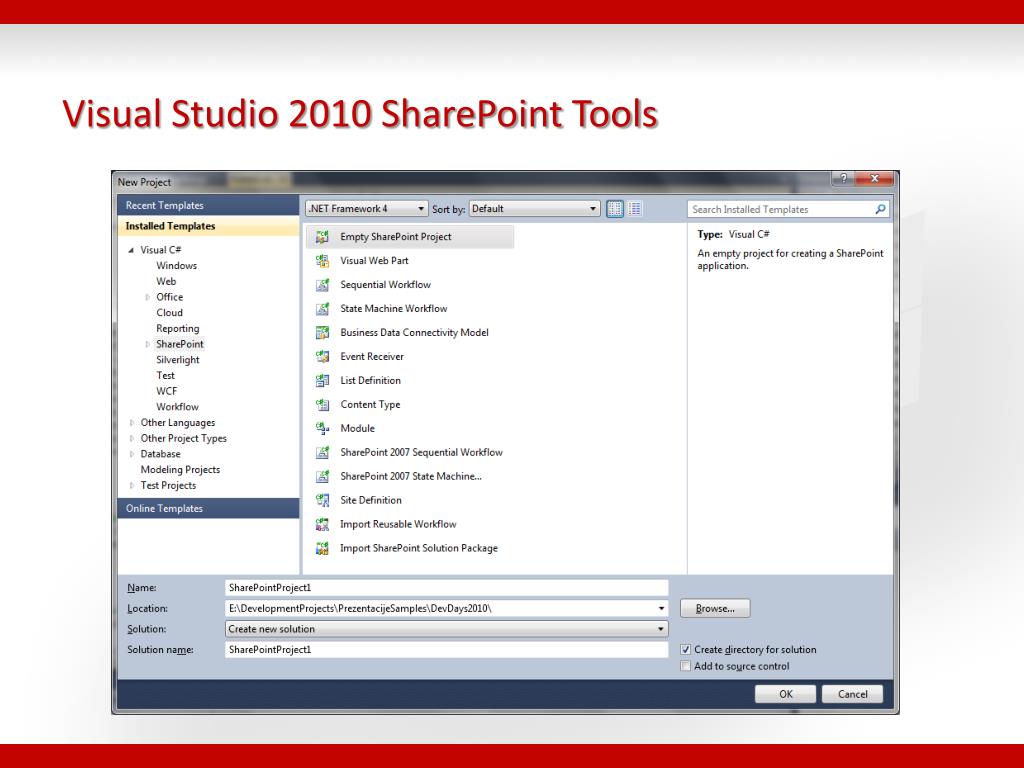
Task: Select the Site Definition template icon
Action: (322, 500)
